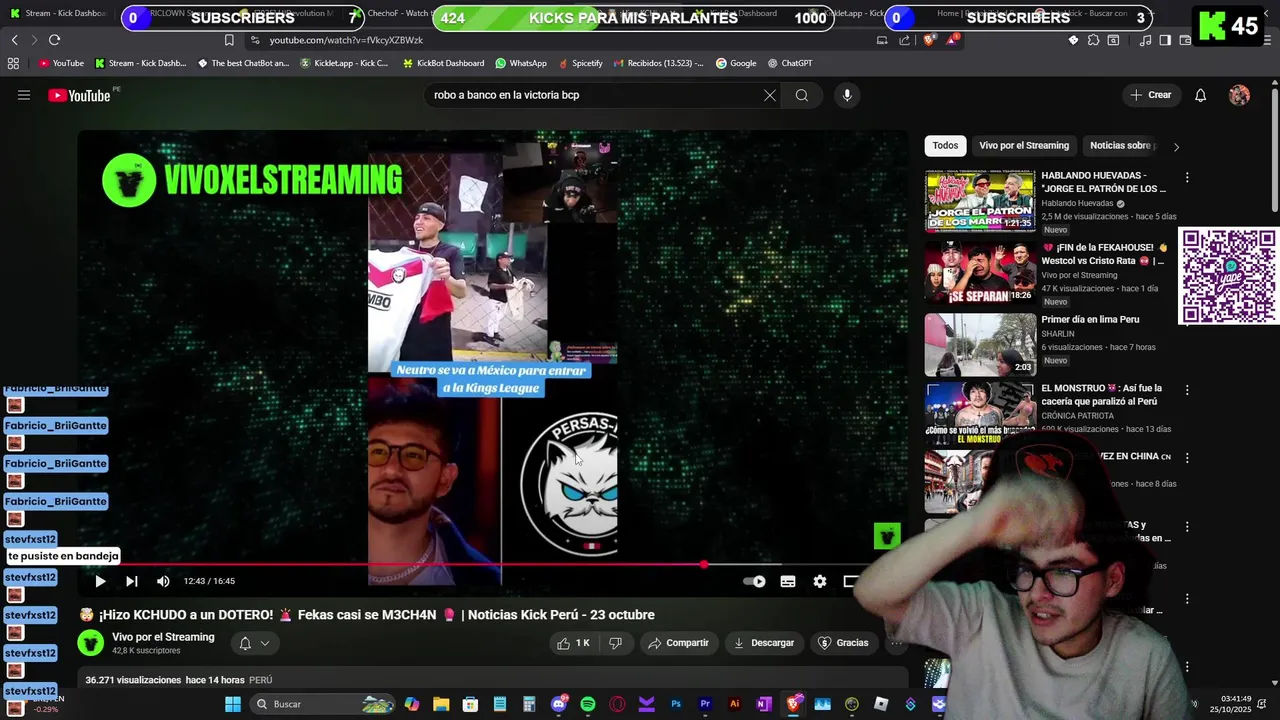Open options for HABLANDO HUEVADAS video
This screenshot has width=1280, height=720.
1187,177
